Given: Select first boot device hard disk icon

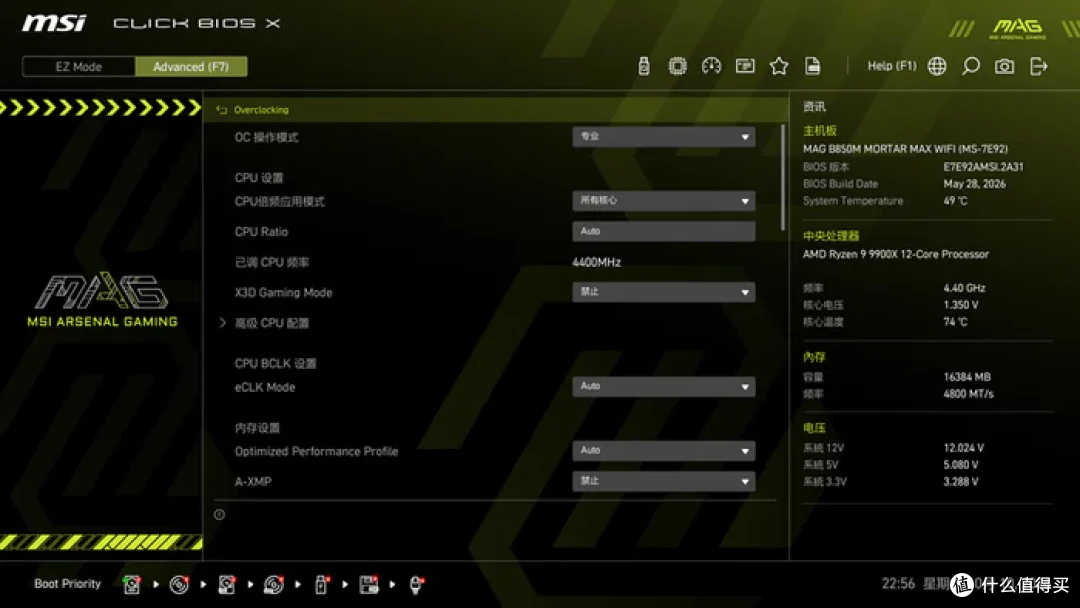Looking at the screenshot, I should 132,585.
